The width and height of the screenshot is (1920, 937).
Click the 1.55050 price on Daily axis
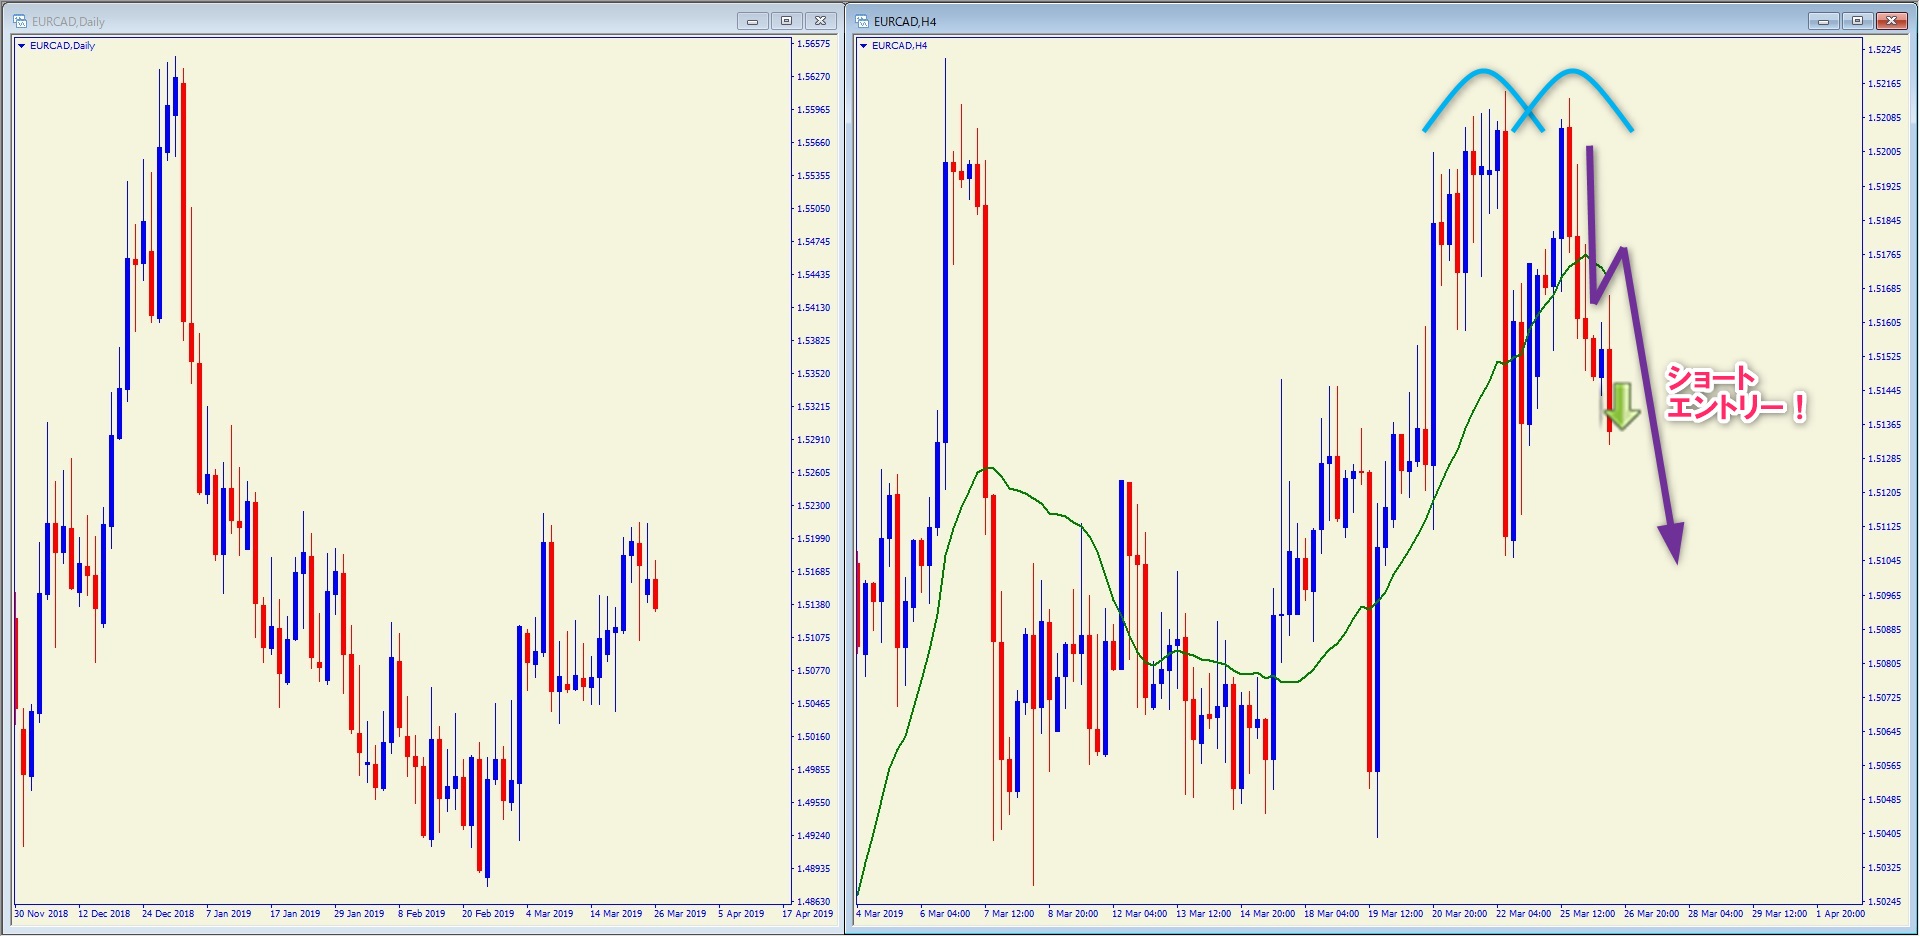813,209
